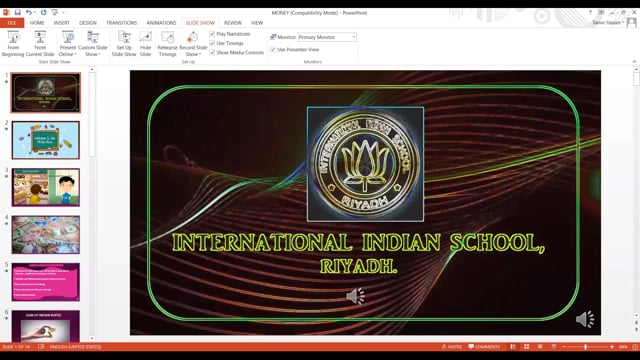Select slide 3 cartoon kids thumbnail
Viewport: 640px width, 360px height.
46,187
